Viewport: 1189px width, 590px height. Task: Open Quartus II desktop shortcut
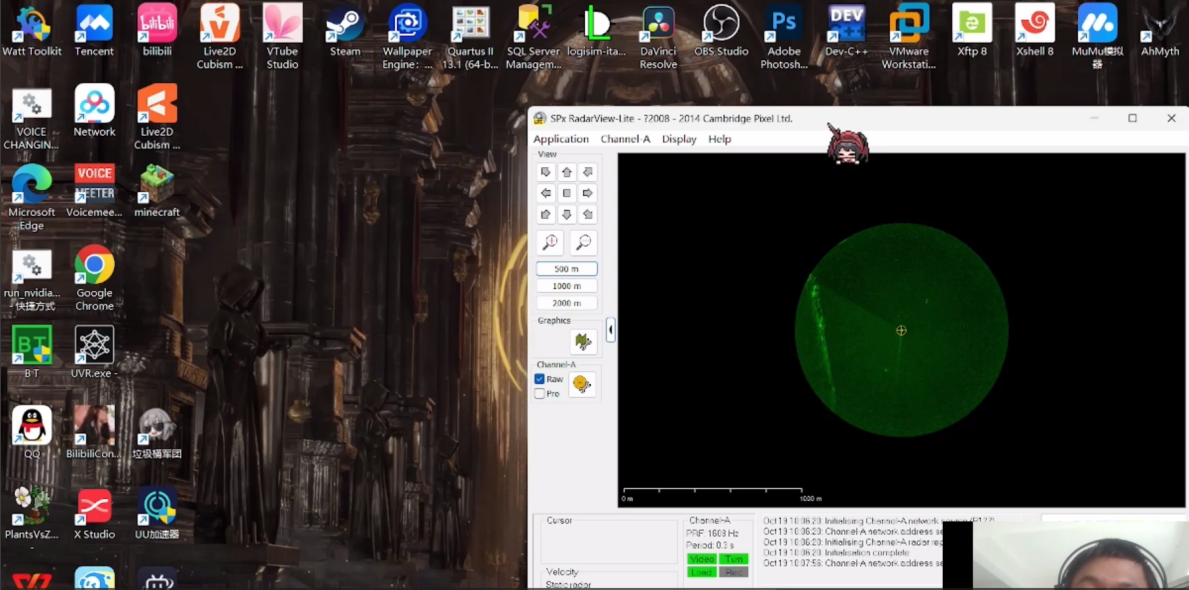point(470,36)
